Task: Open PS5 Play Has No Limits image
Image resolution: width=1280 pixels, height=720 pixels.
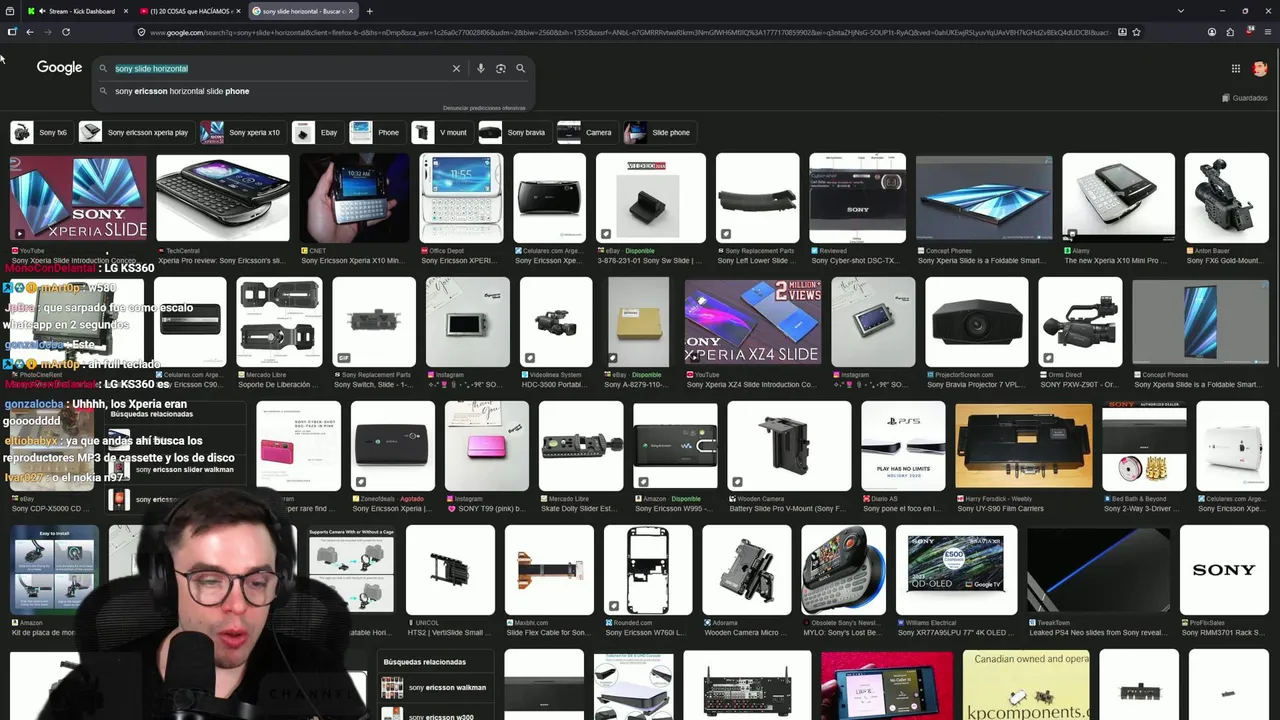Action: click(903, 446)
